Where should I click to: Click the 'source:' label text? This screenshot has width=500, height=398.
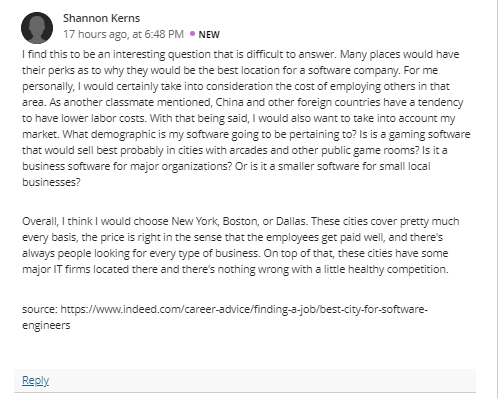[x=40, y=309]
